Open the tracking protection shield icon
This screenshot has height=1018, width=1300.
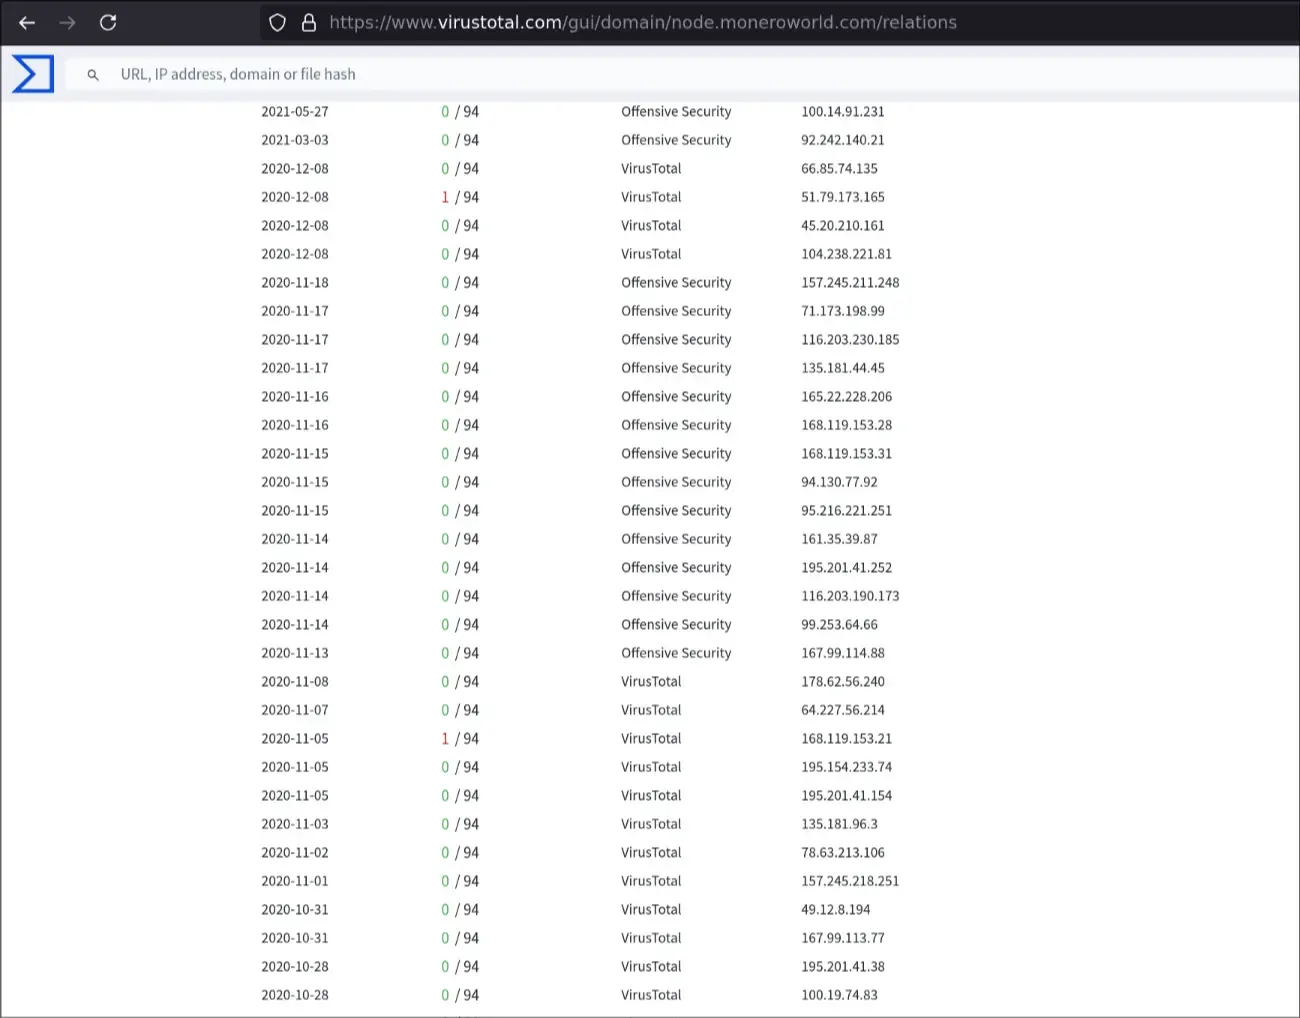click(278, 22)
